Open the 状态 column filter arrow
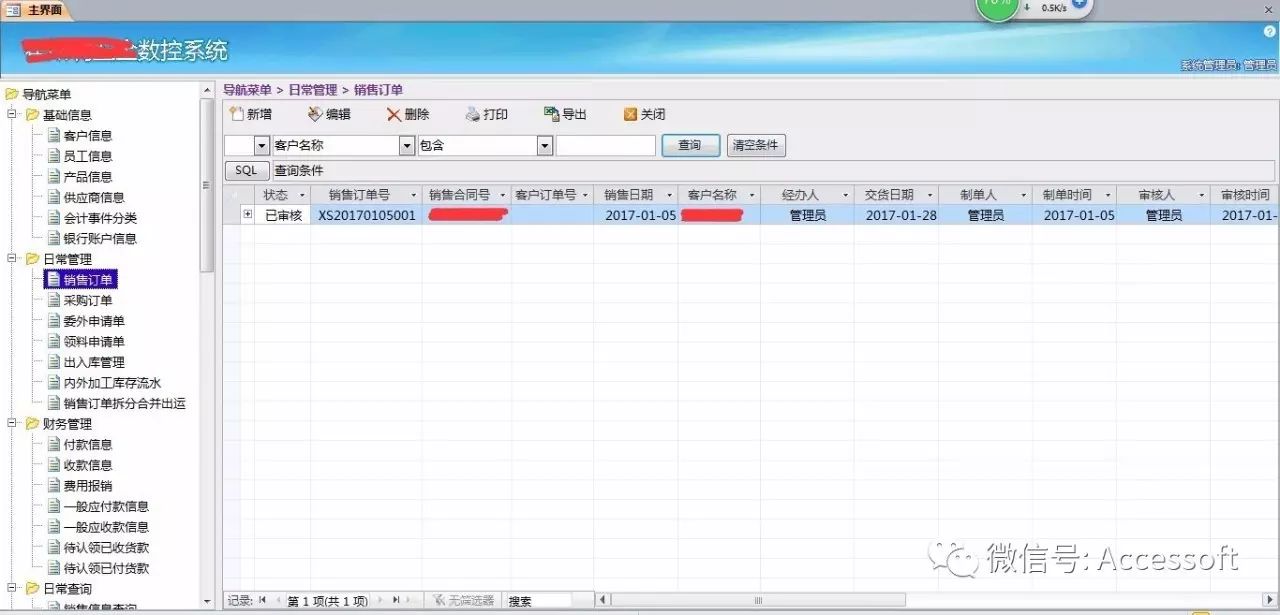The height and width of the screenshot is (615, 1280). pos(303,195)
